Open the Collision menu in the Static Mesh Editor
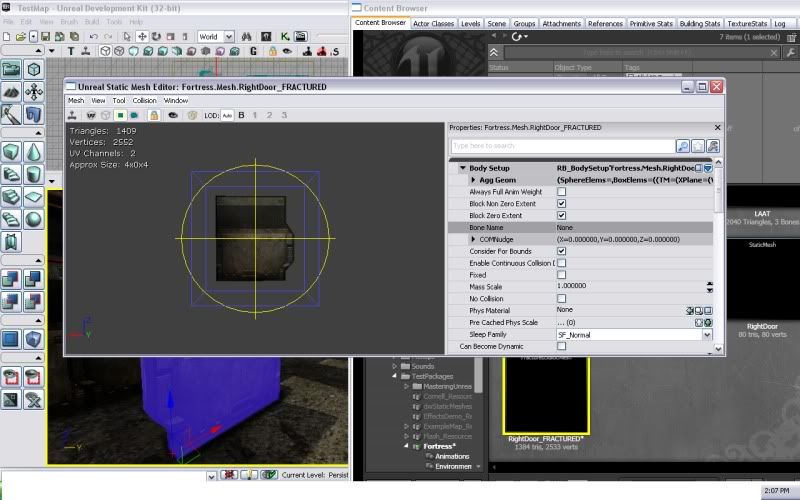The height and width of the screenshot is (500, 800). (x=144, y=101)
